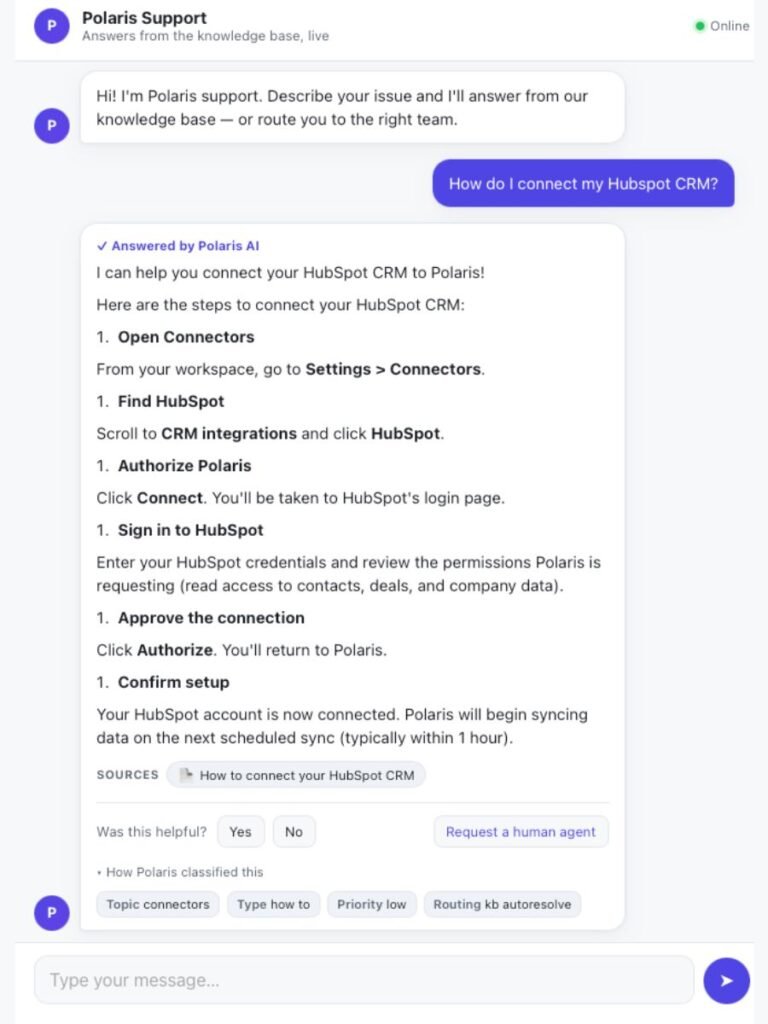Viewport: 768px width, 1024px height.
Task: Click the green Online status indicator
Action: tap(699, 26)
